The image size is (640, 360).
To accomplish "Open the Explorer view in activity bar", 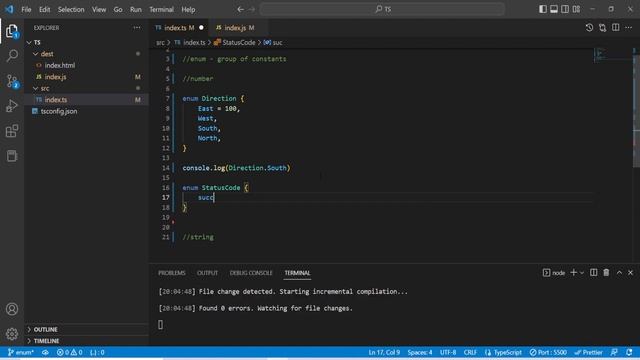I will click(12, 31).
